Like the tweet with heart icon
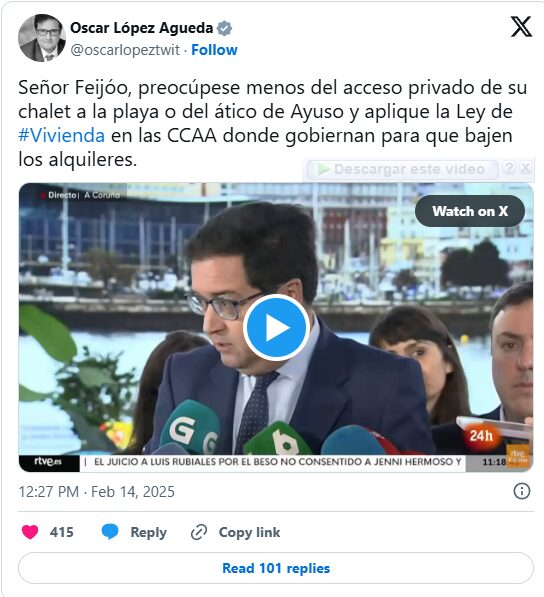The height and width of the screenshot is (597, 544). coord(30,532)
